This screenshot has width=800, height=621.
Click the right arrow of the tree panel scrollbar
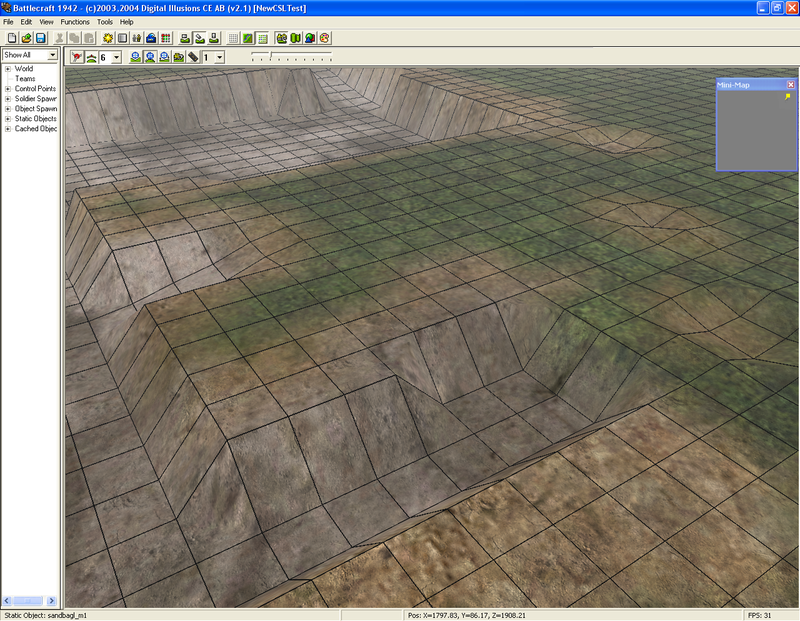(x=52, y=601)
